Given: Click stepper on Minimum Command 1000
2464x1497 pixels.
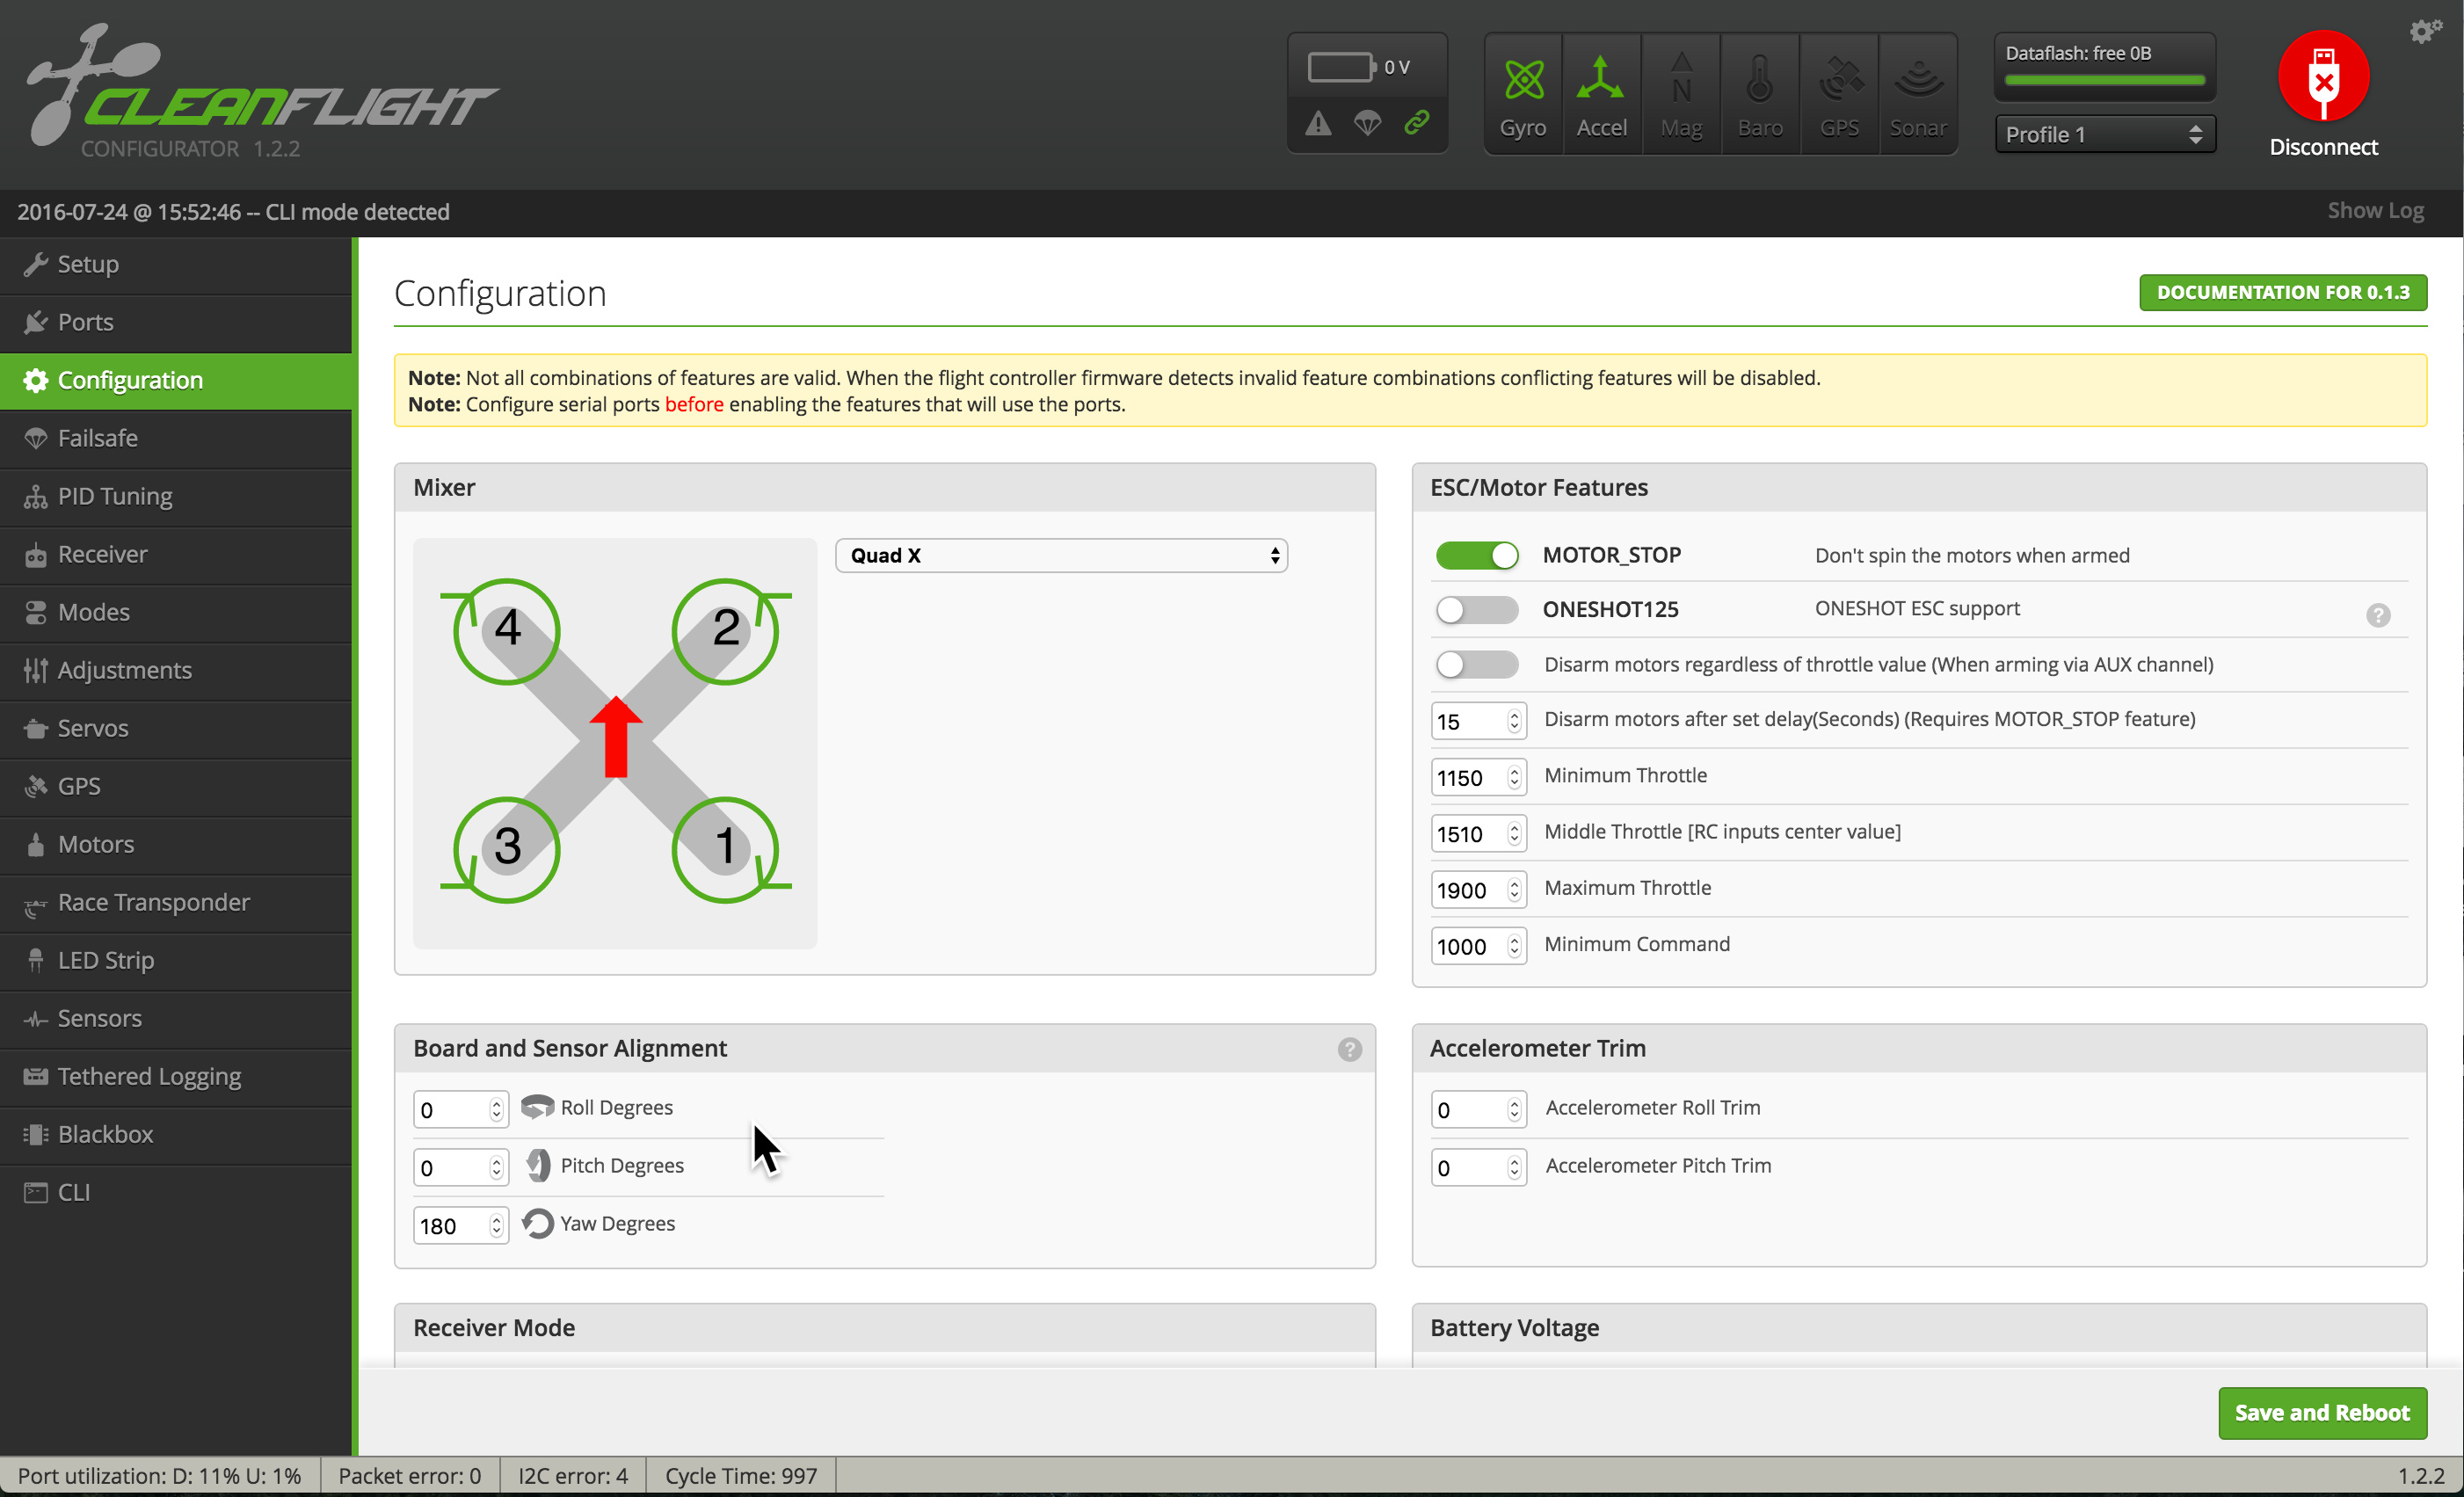Looking at the screenshot, I should [x=1514, y=946].
